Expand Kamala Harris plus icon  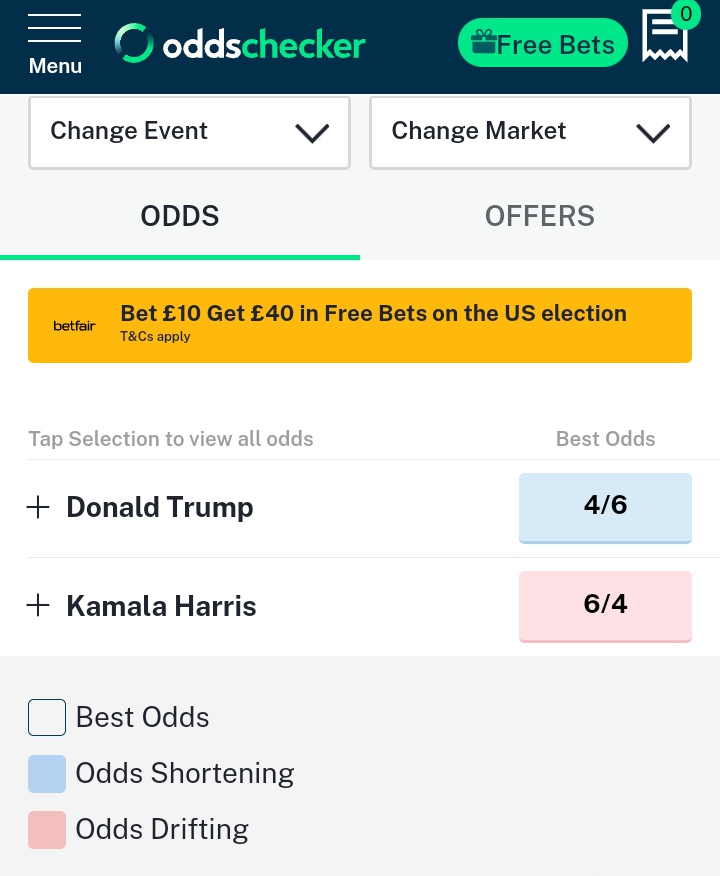pyautogui.click(x=39, y=606)
